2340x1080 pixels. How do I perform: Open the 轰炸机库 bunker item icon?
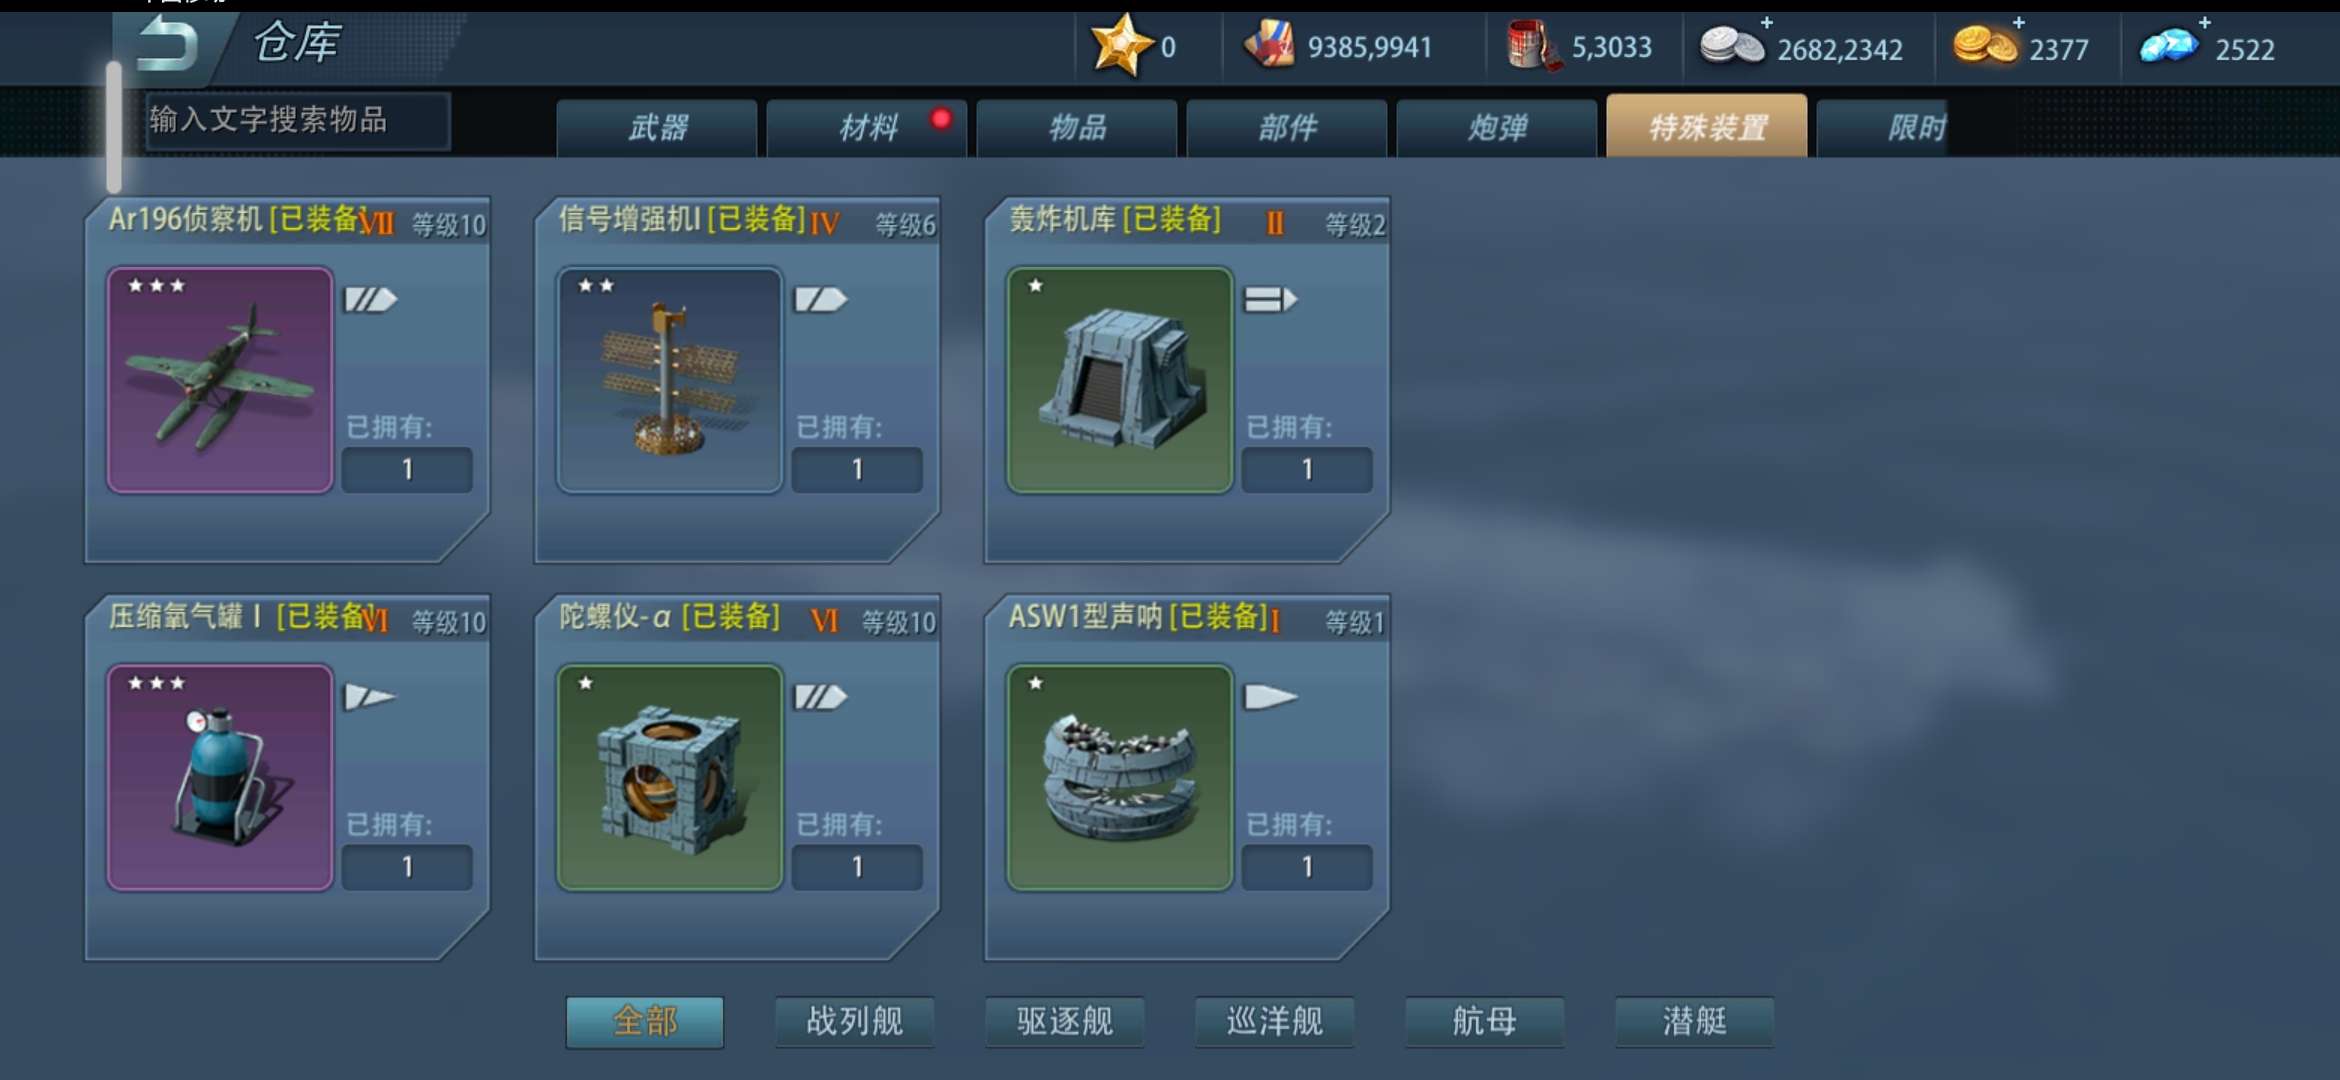click(1119, 380)
